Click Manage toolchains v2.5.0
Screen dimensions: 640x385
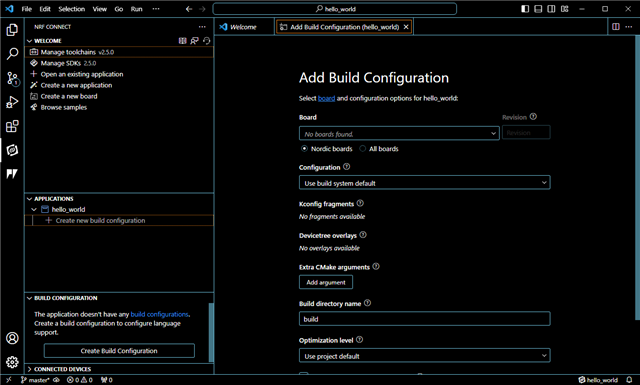pos(119,52)
